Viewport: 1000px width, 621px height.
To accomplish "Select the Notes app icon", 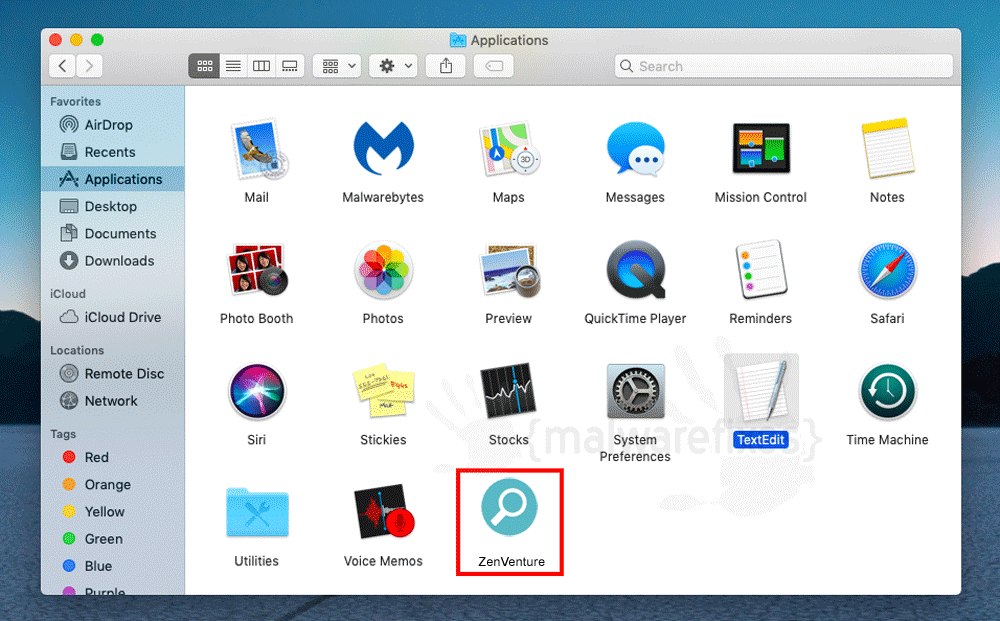I will tap(887, 149).
